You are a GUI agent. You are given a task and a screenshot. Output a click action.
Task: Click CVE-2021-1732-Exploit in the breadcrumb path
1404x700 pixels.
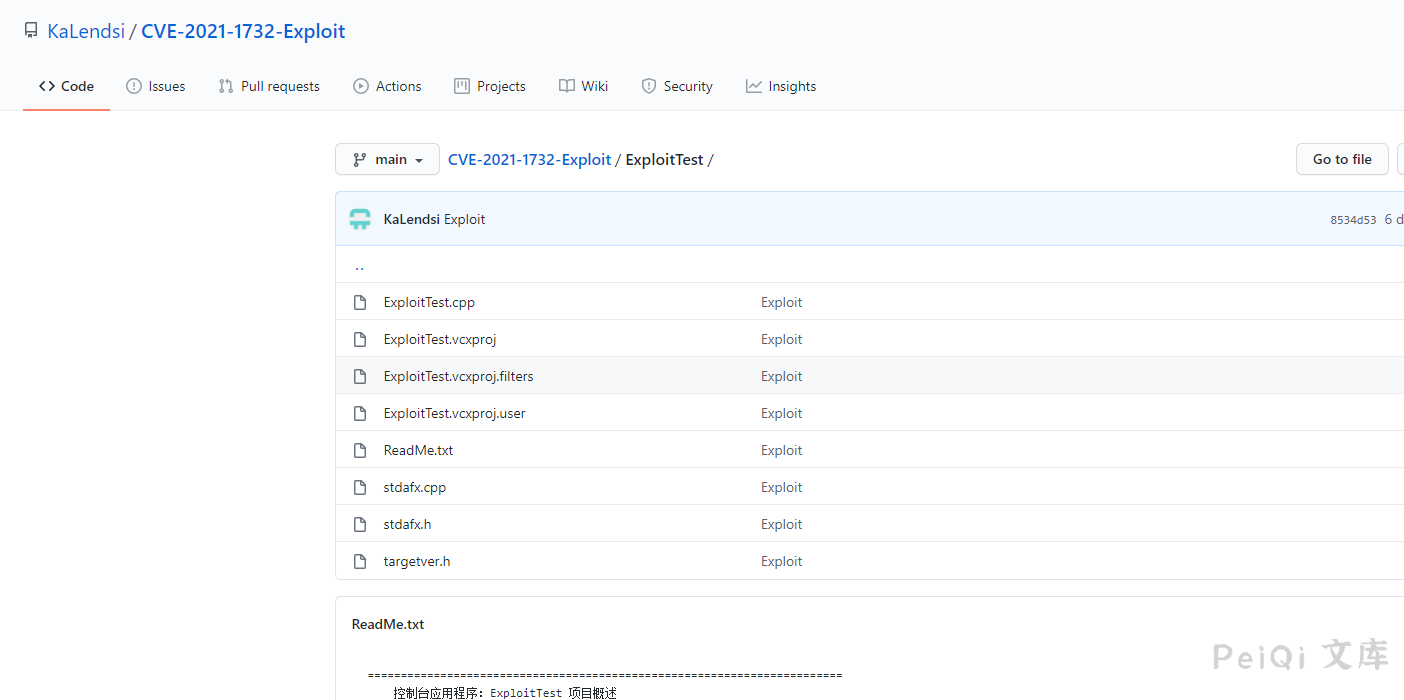(529, 159)
